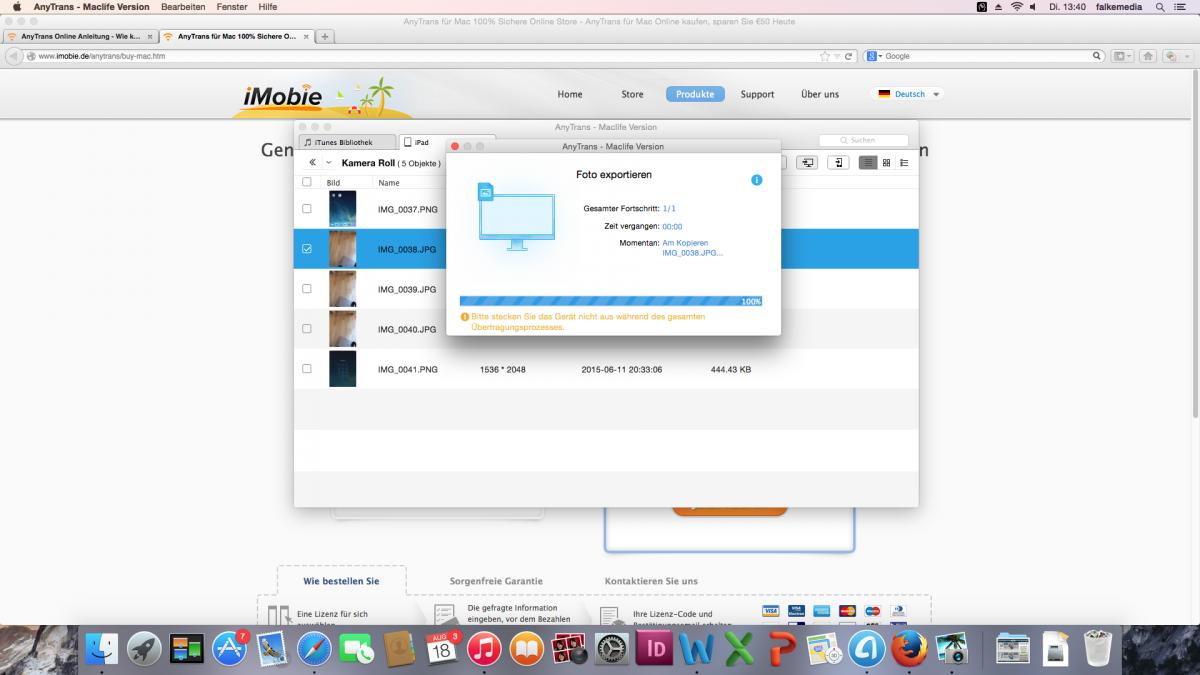Toggle the select-all checkbox in header
This screenshot has width=1200, height=675.
(307, 182)
